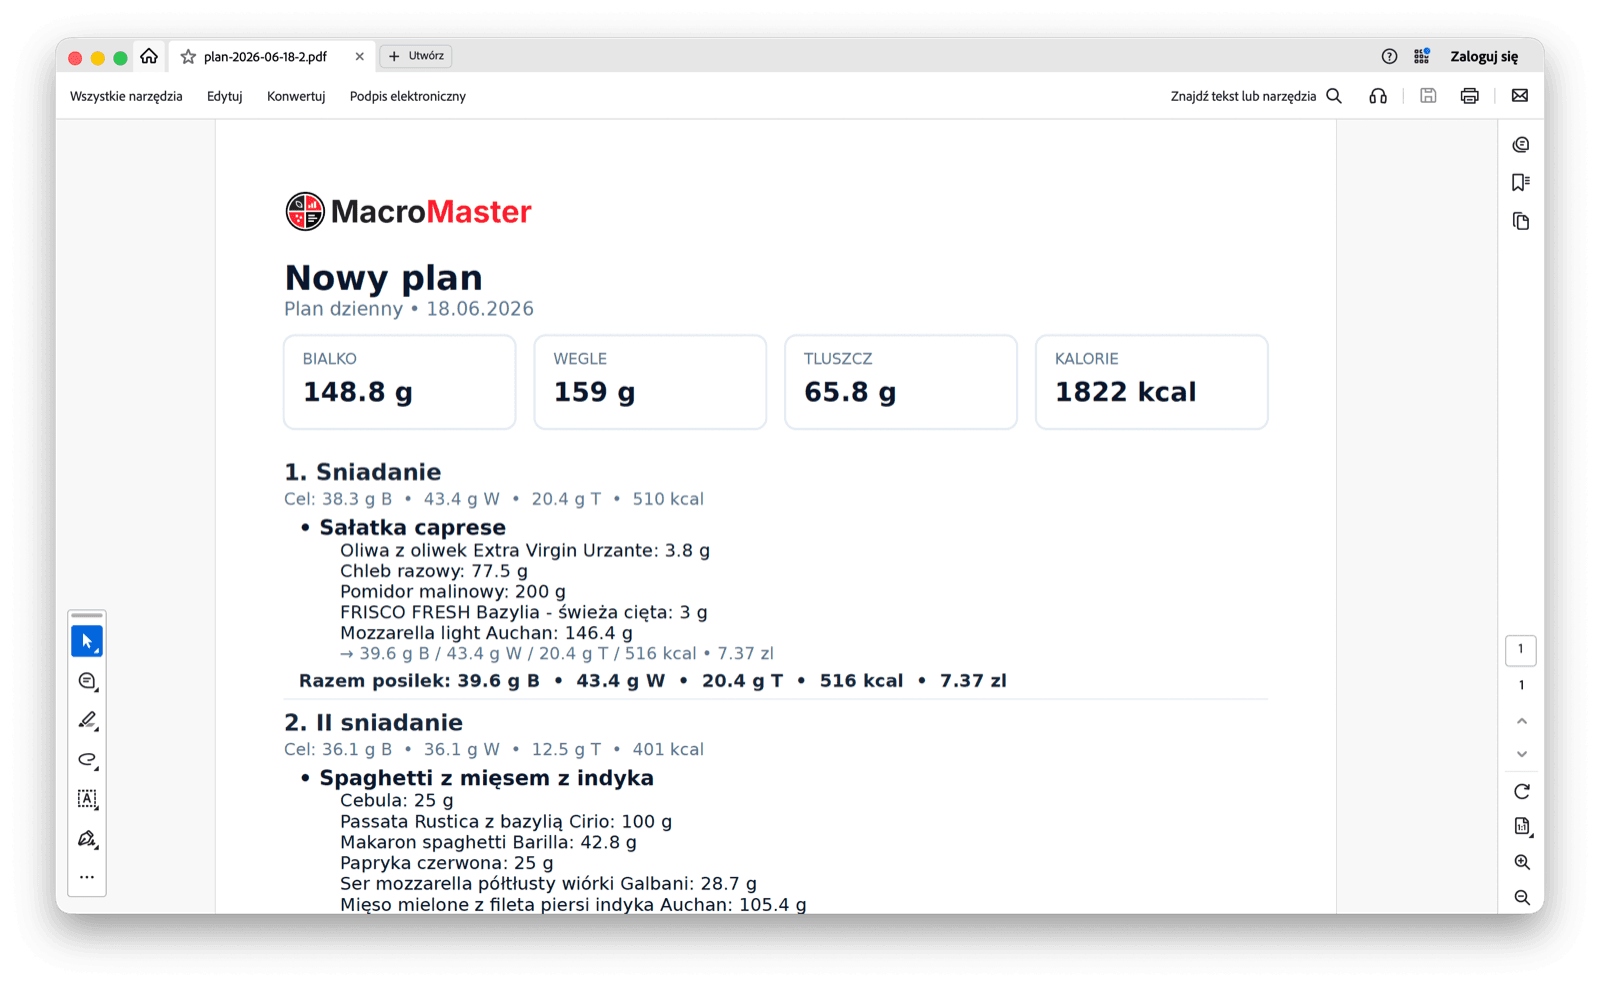
Task: Select the arrow selection tool
Action: 87,641
